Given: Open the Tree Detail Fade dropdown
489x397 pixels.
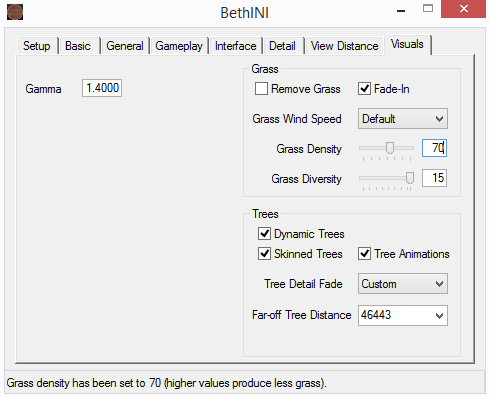Looking at the screenshot, I should 403,284.
